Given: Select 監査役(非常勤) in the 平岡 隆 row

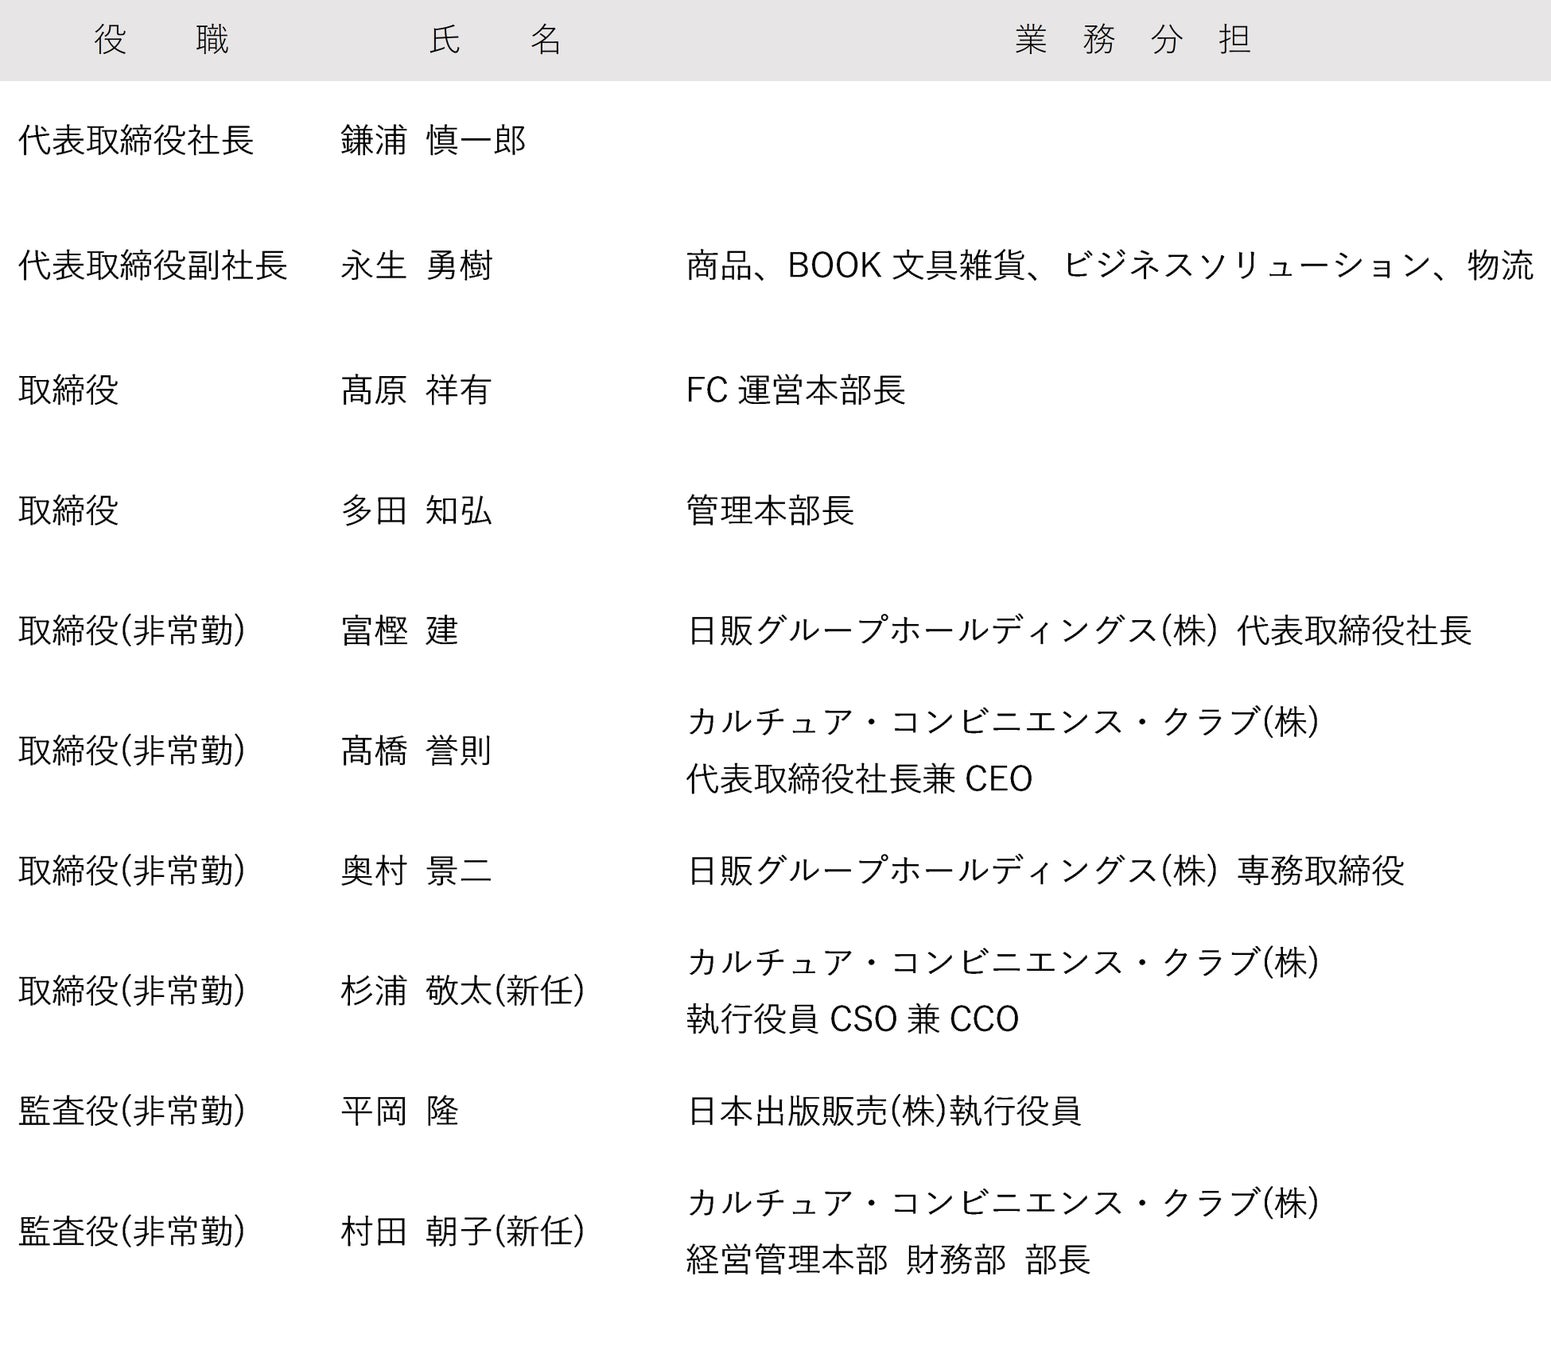Looking at the screenshot, I should [x=132, y=1111].
